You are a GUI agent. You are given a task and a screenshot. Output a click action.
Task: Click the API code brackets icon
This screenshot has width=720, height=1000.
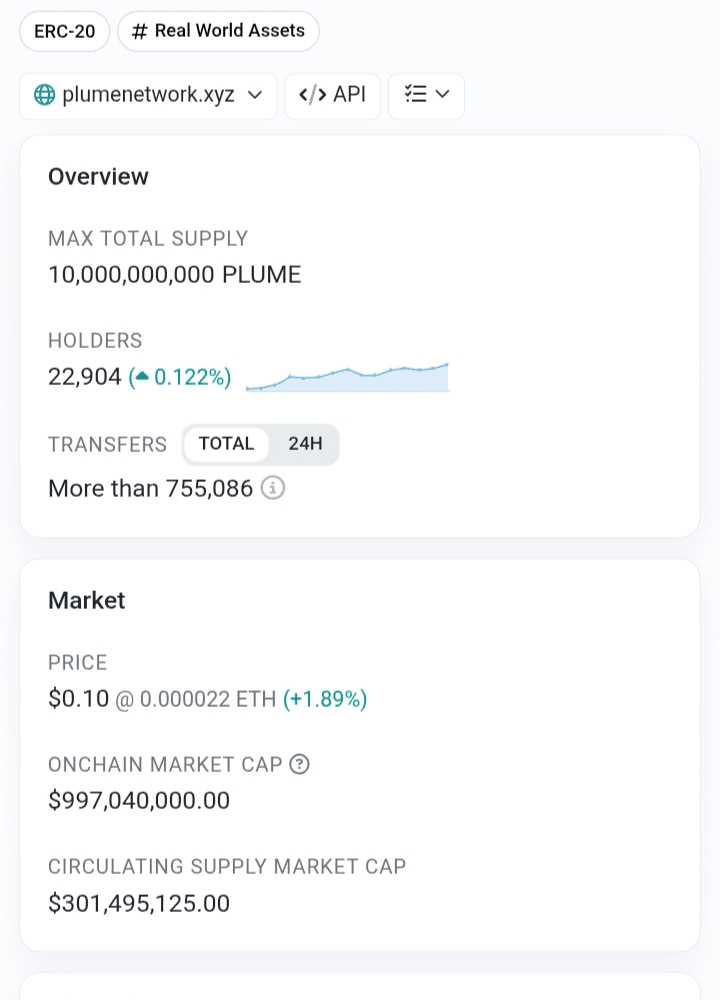click(x=313, y=95)
